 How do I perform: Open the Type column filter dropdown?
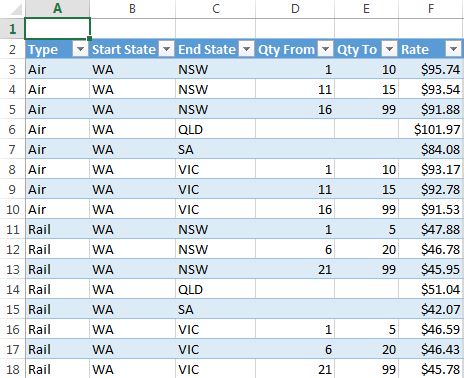pyautogui.click(x=80, y=49)
